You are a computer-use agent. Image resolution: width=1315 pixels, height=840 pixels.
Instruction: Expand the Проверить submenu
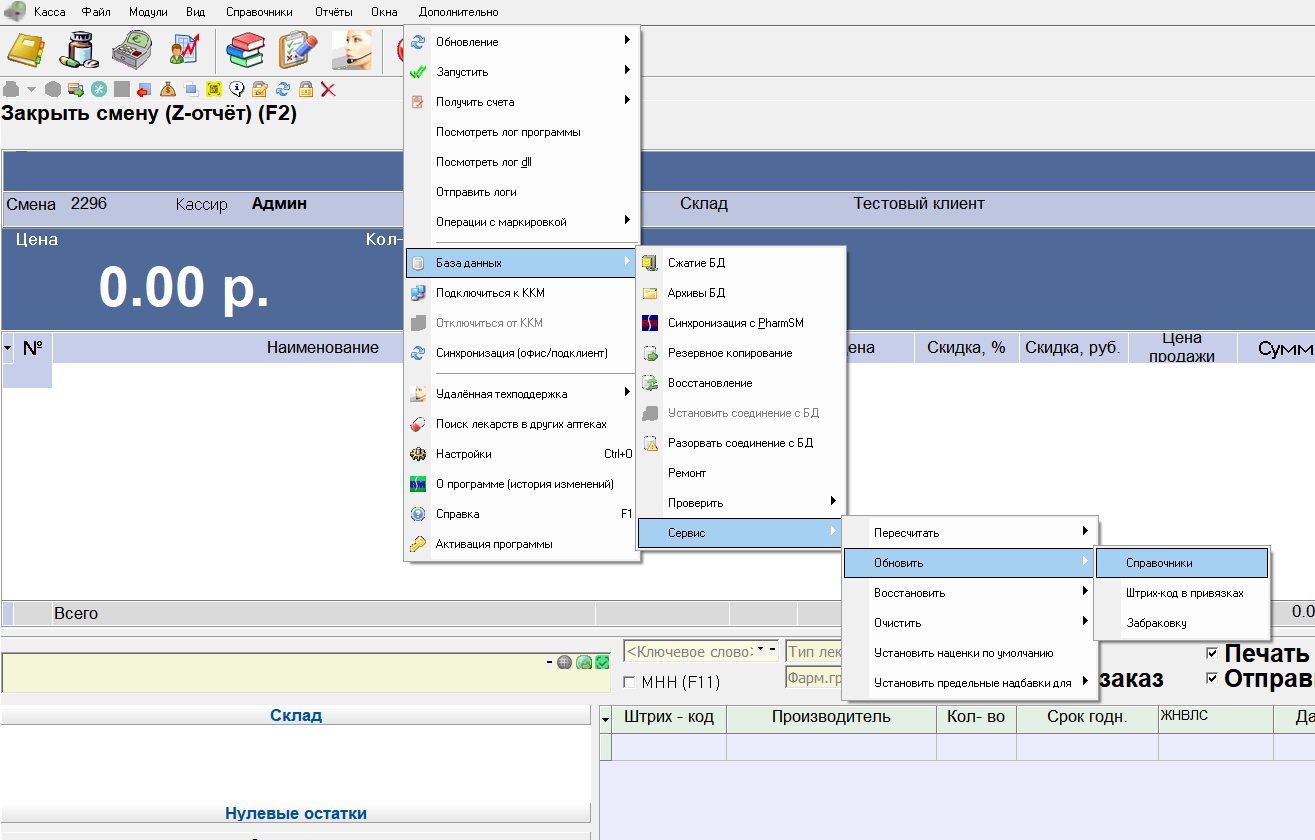[741, 503]
